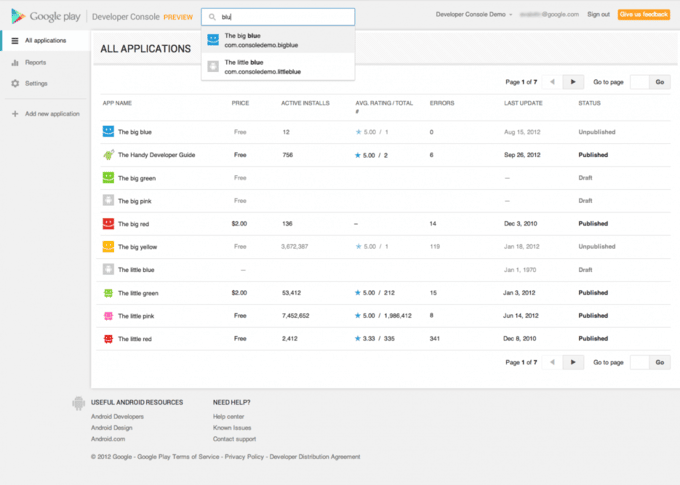Click The big red app icon

pos(108,223)
